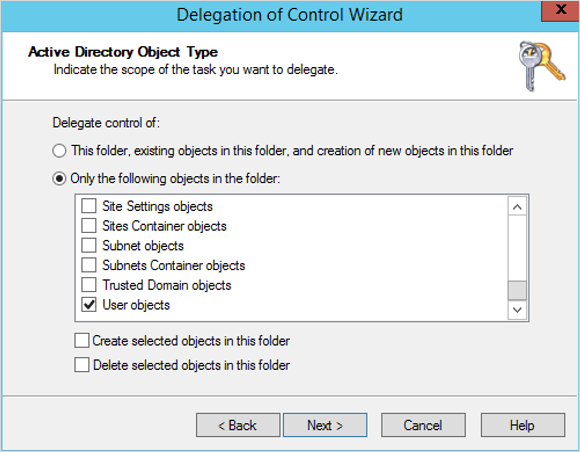Select 'Only the following objects' radio button
The height and width of the screenshot is (452, 580).
(x=59, y=179)
